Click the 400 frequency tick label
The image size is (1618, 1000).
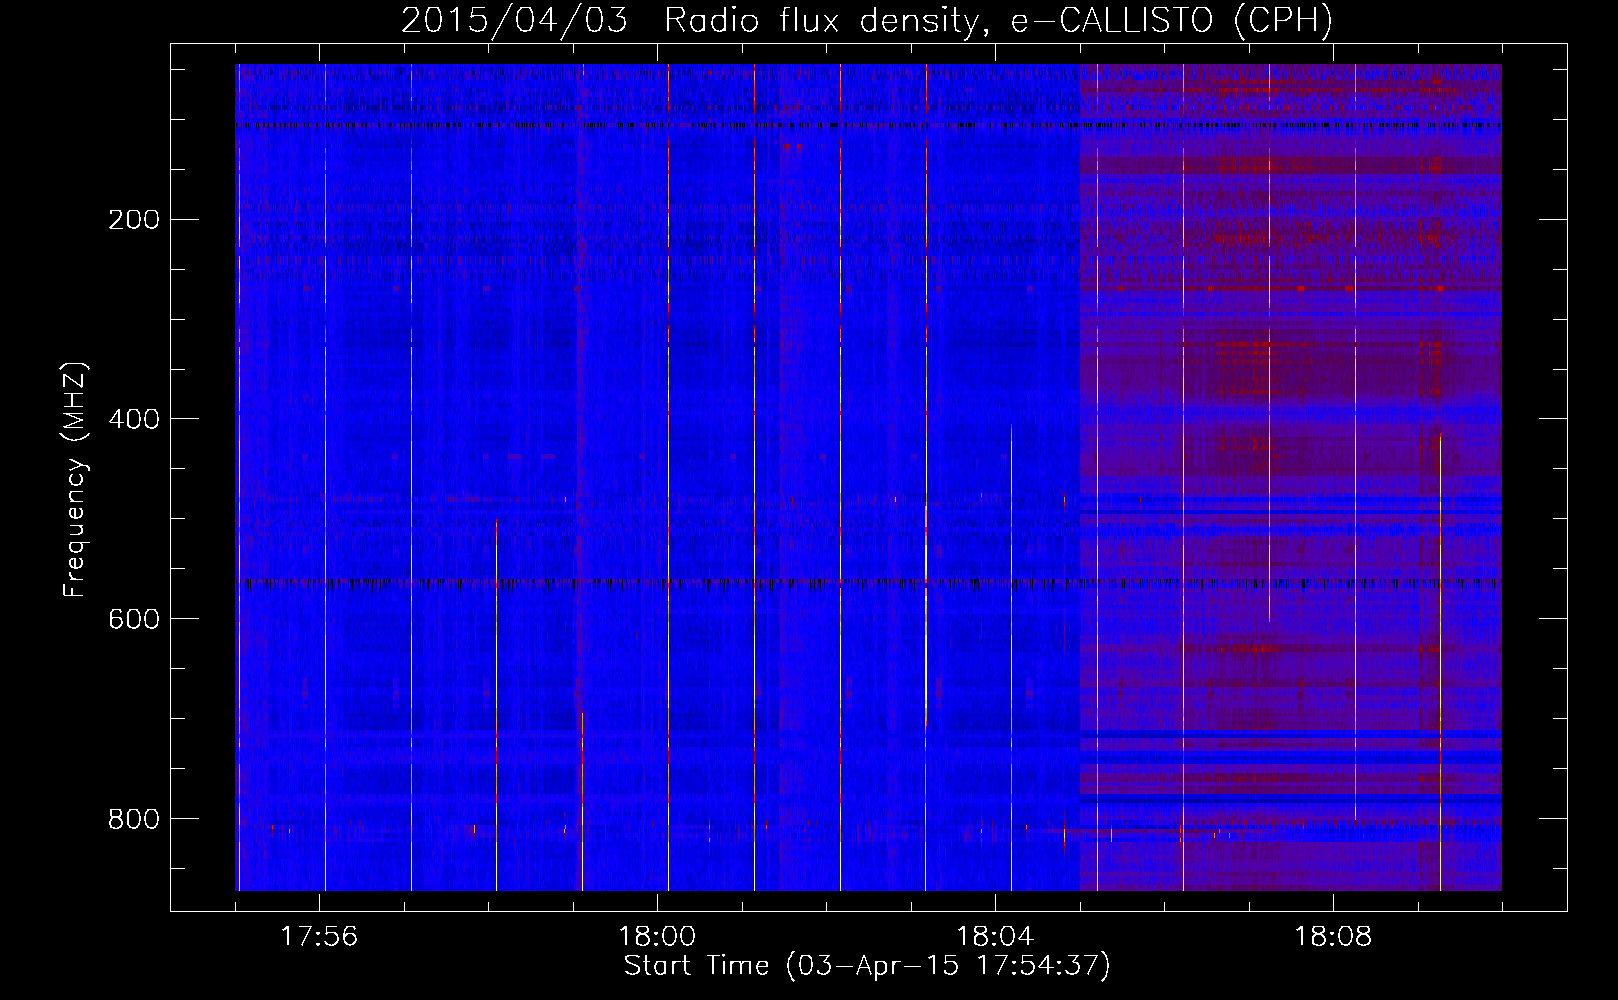tap(133, 419)
